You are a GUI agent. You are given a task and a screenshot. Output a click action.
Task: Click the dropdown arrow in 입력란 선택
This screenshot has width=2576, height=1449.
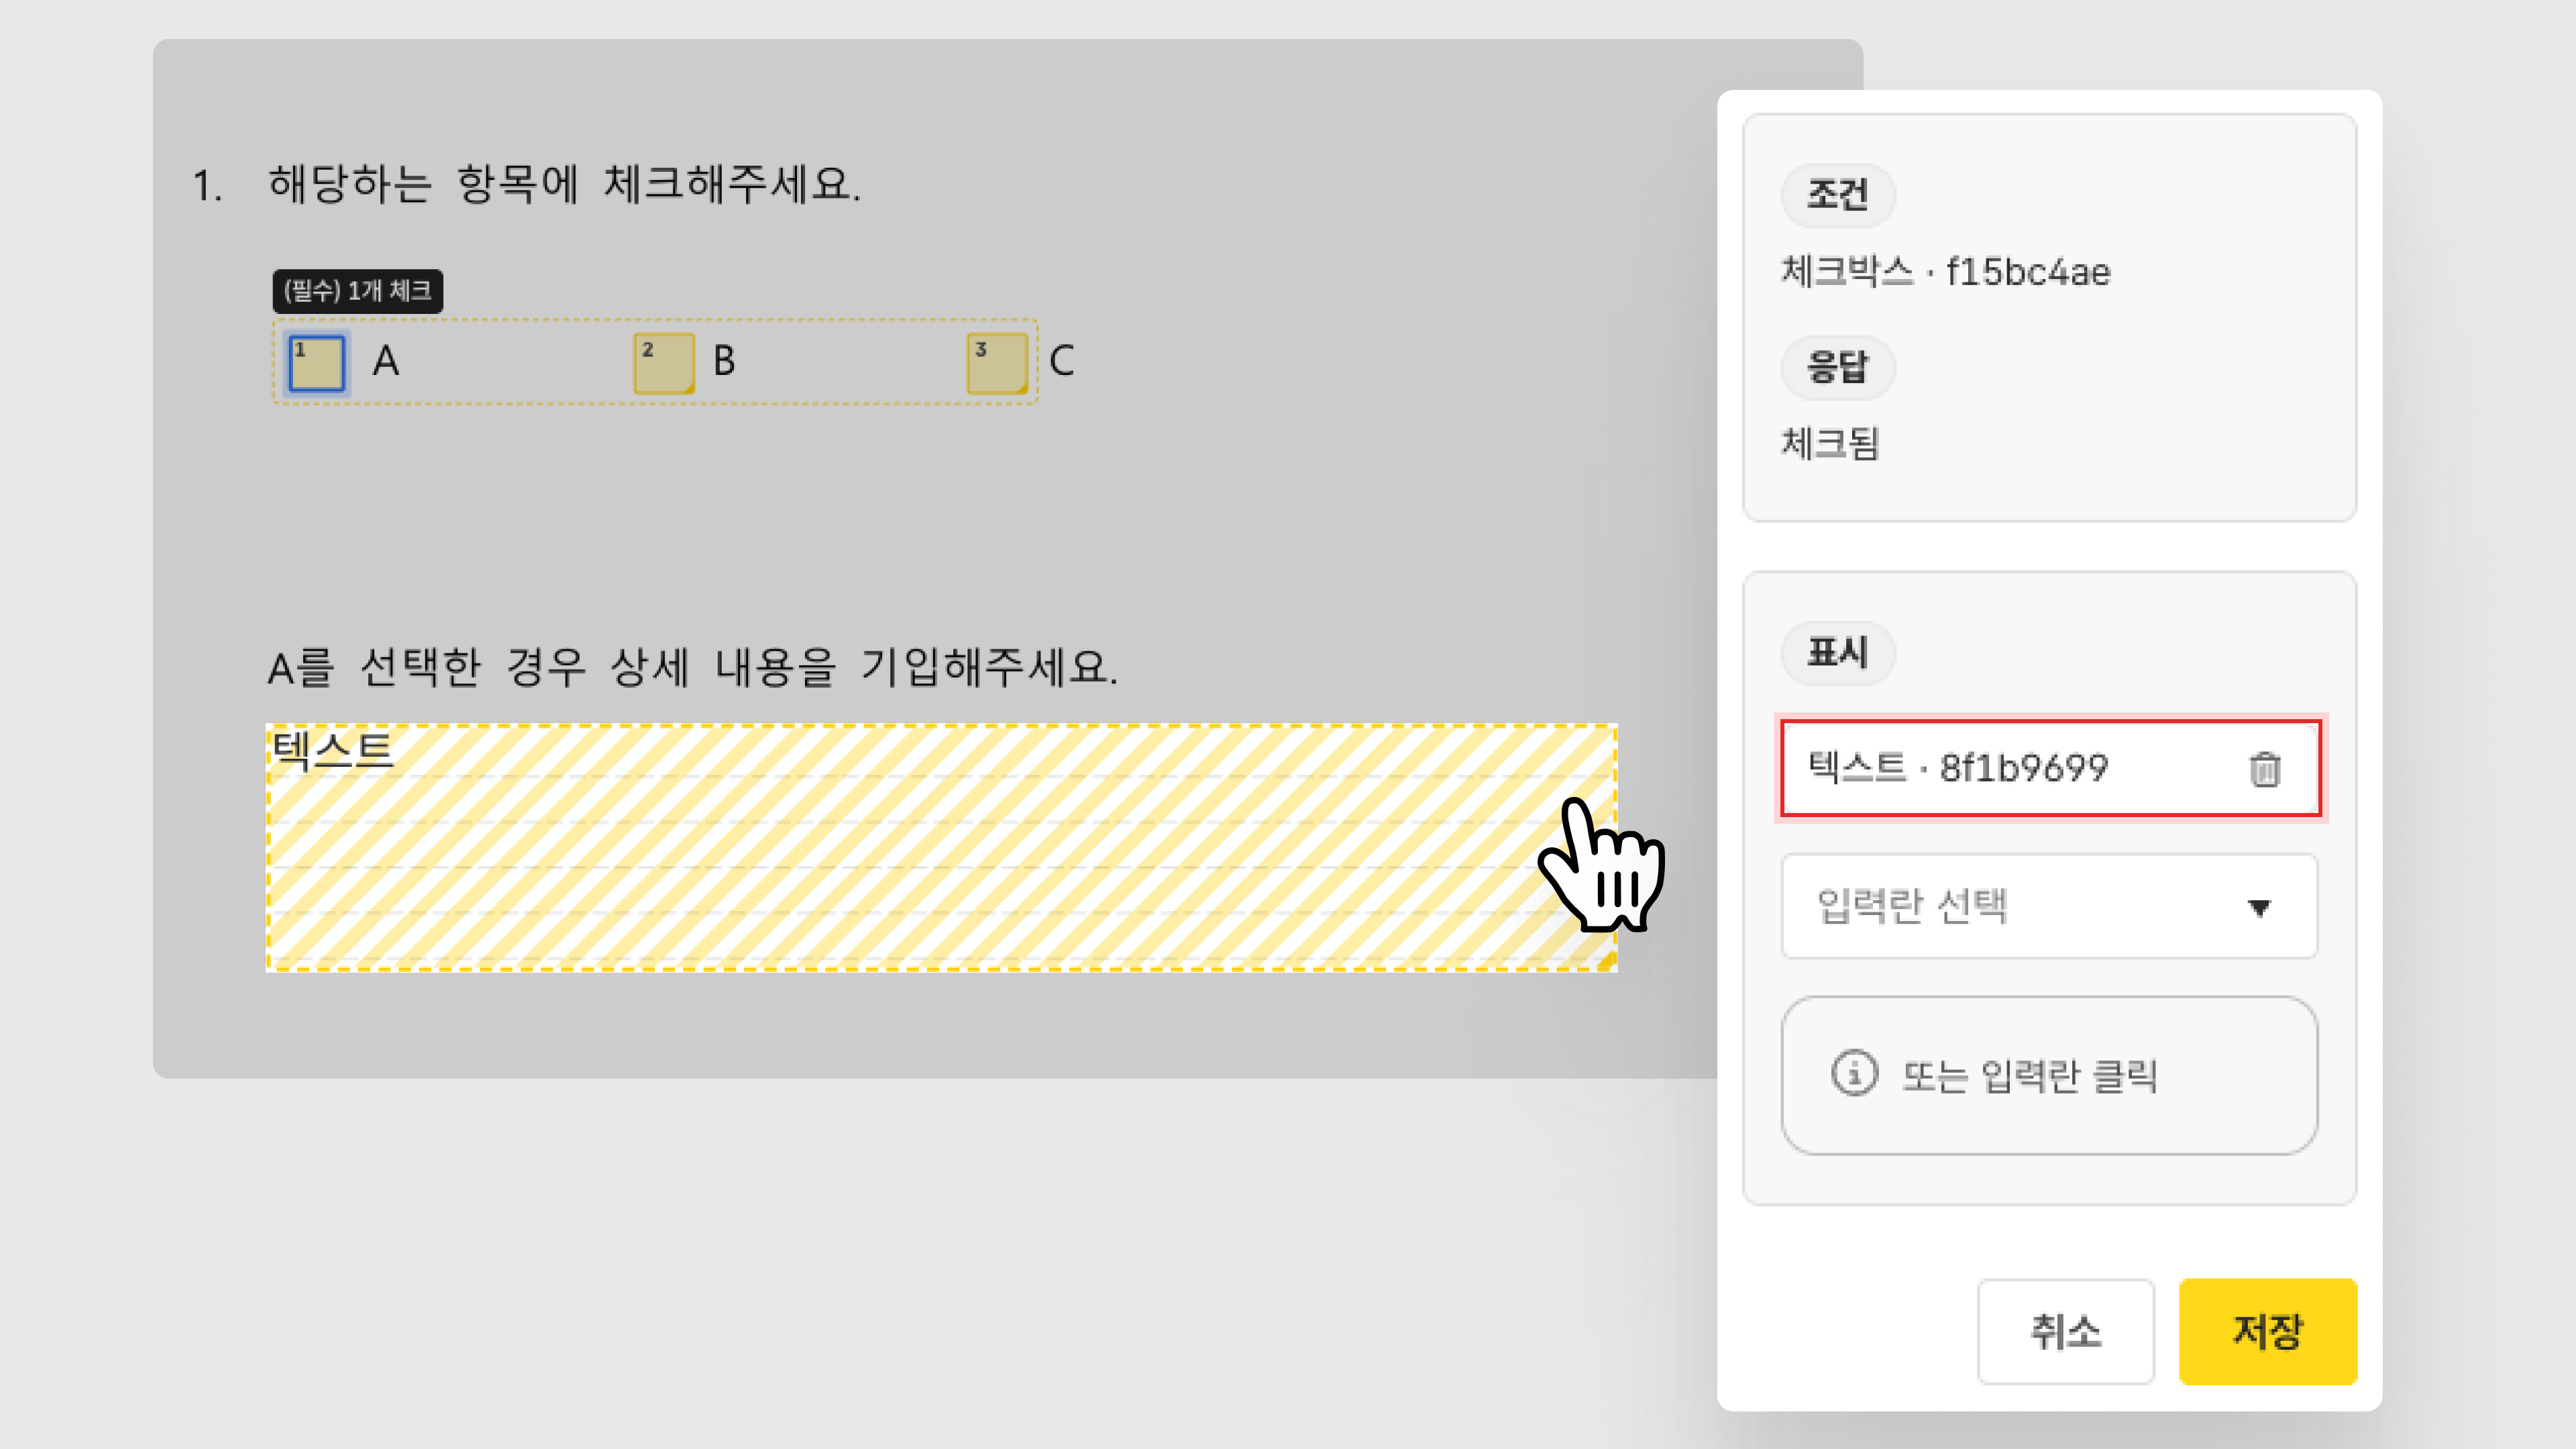(2259, 907)
